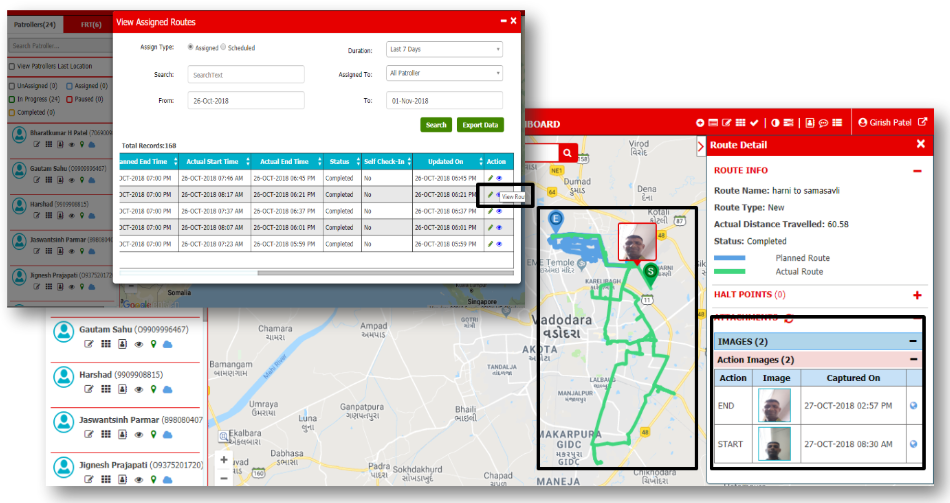Click Harshad's blue cloud icon in lower list
This screenshot has height=503, width=950.
(x=168, y=389)
